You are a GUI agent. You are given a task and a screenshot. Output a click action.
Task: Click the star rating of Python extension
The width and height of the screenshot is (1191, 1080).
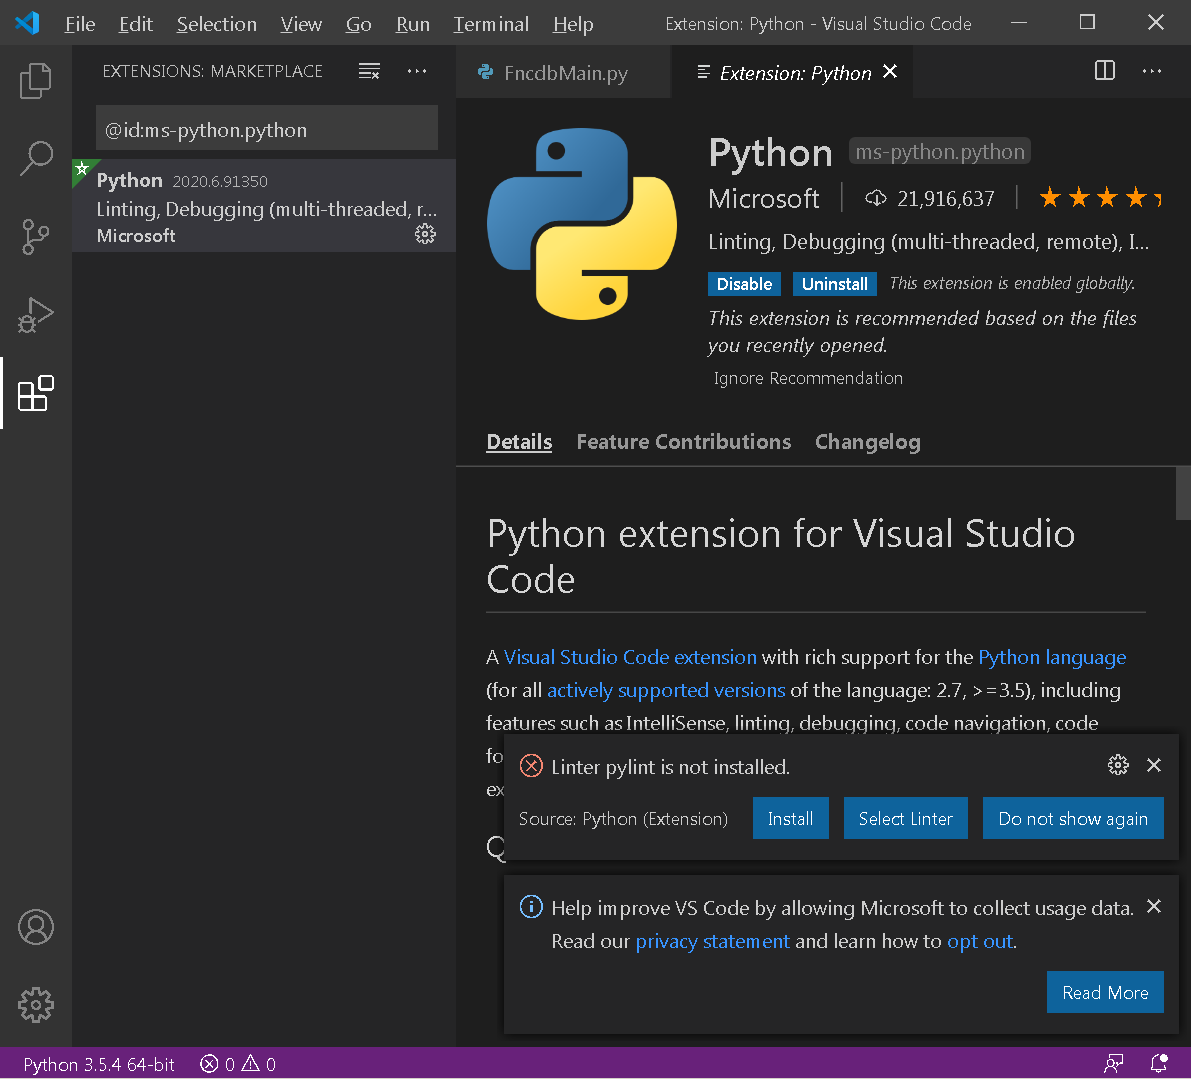tap(1100, 198)
